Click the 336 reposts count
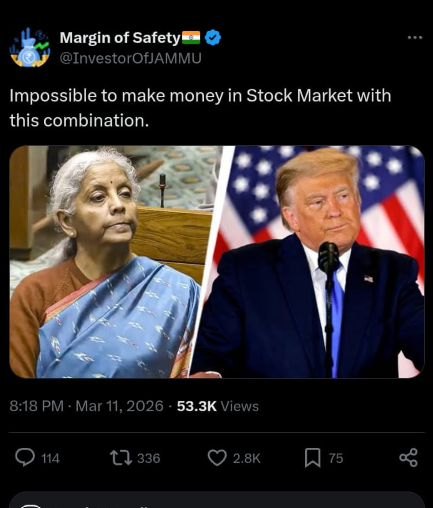This screenshot has width=433, height=508. [x=149, y=458]
